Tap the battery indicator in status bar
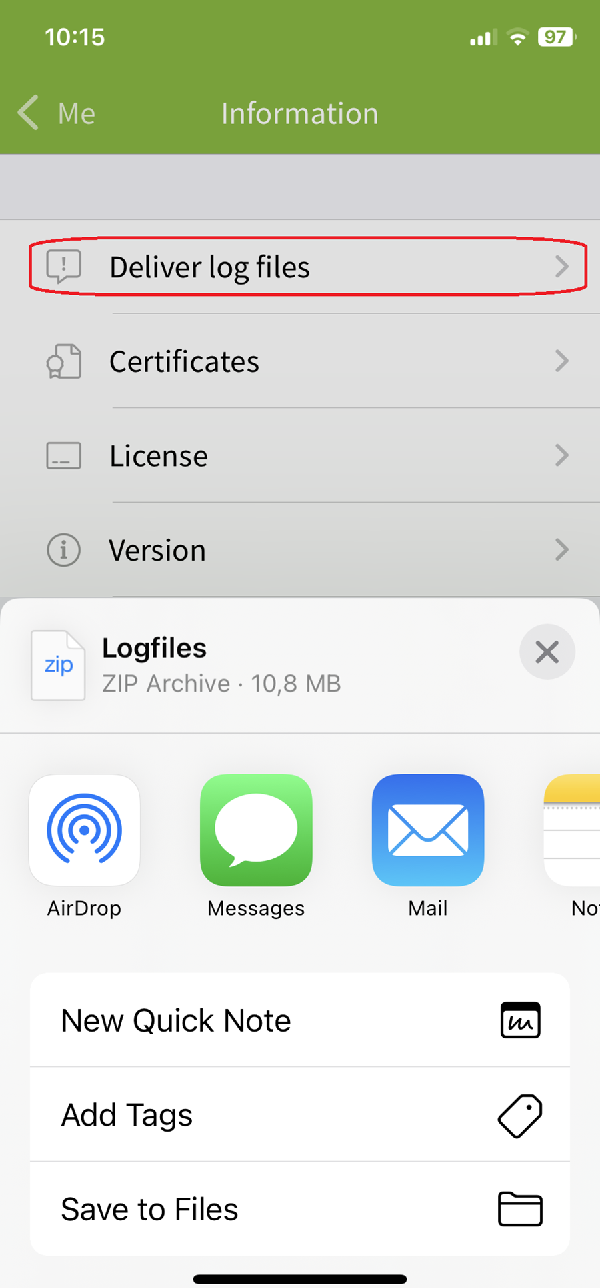Viewport: 600px width, 1288px height. tap(555, 38)
